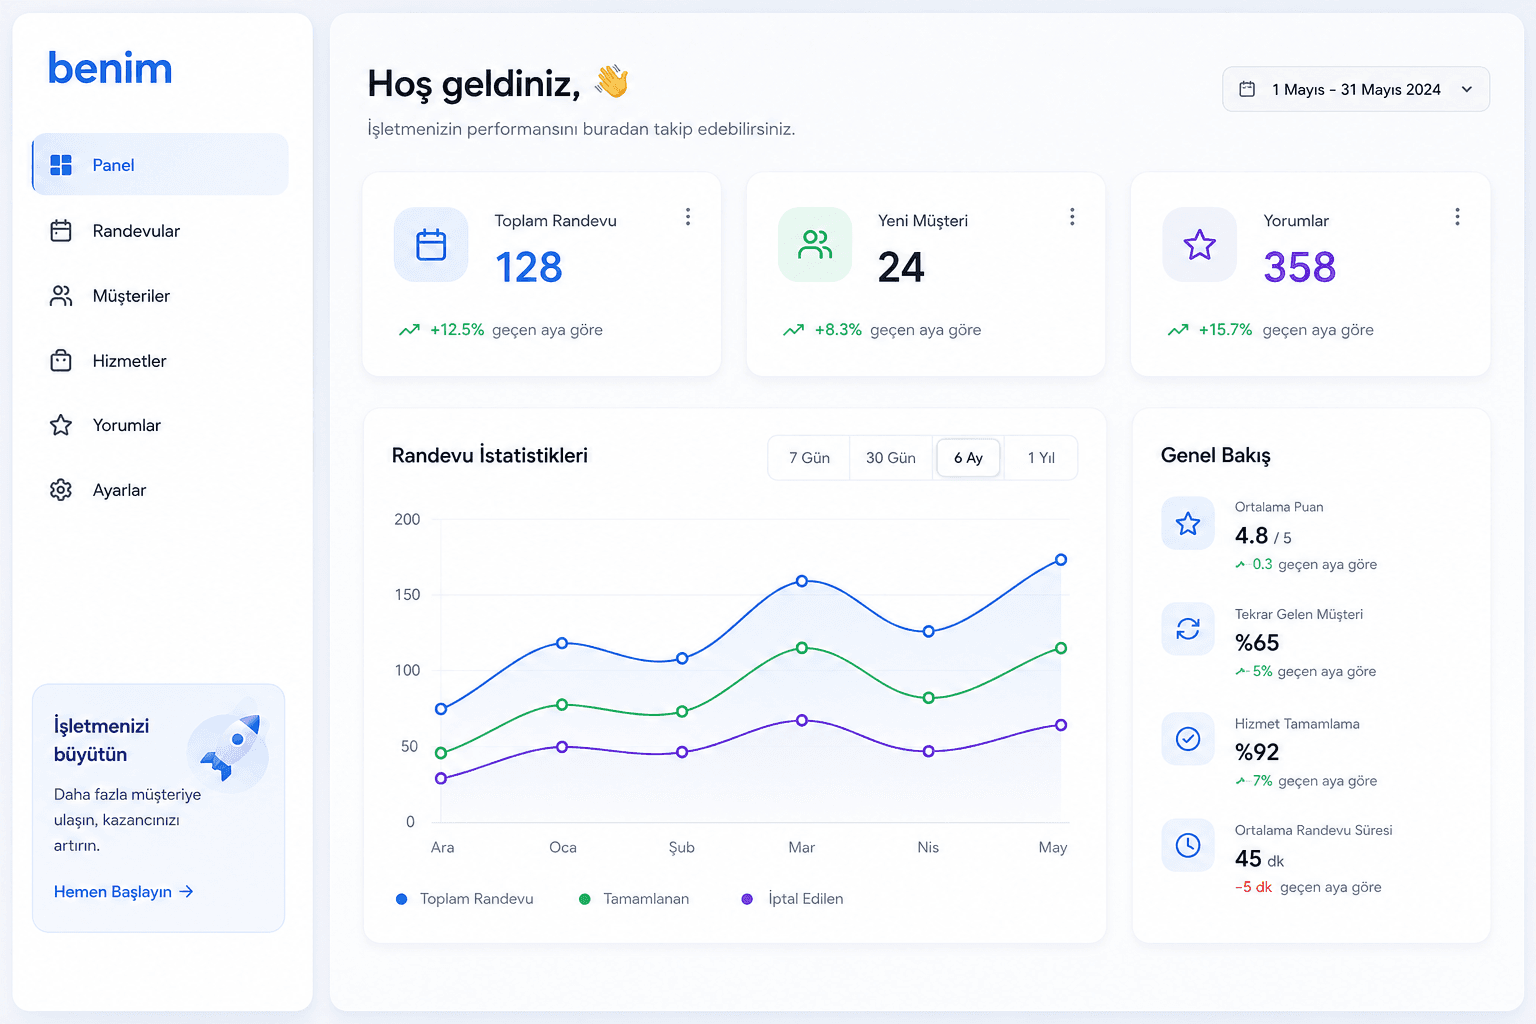Click the Yeni Müşteri green people icon

(x=815, y=244)
